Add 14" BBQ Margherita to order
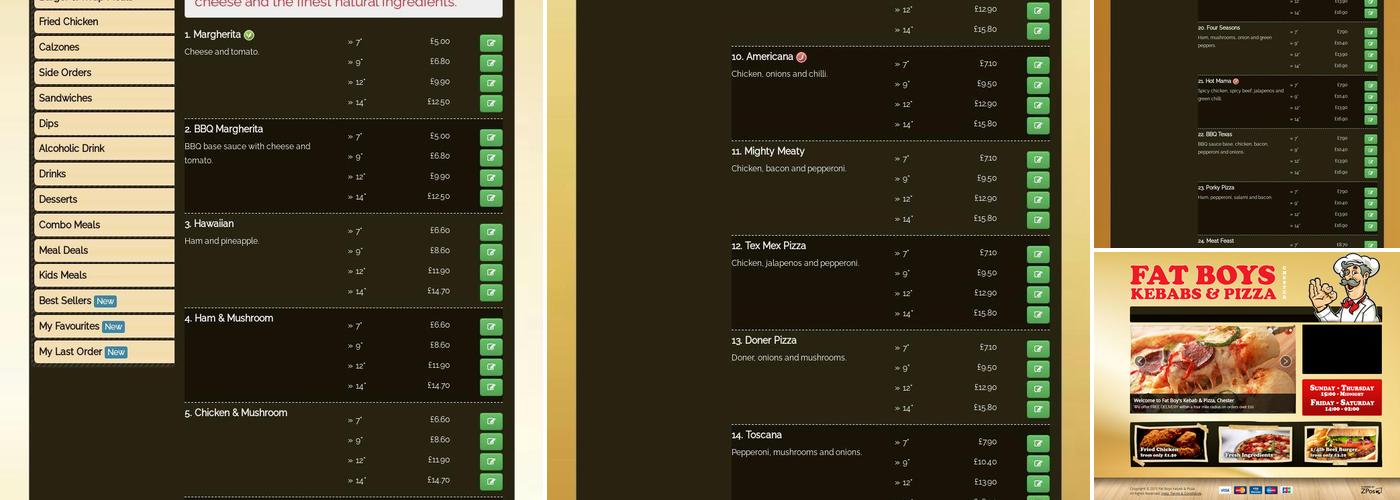 [491, 198]
